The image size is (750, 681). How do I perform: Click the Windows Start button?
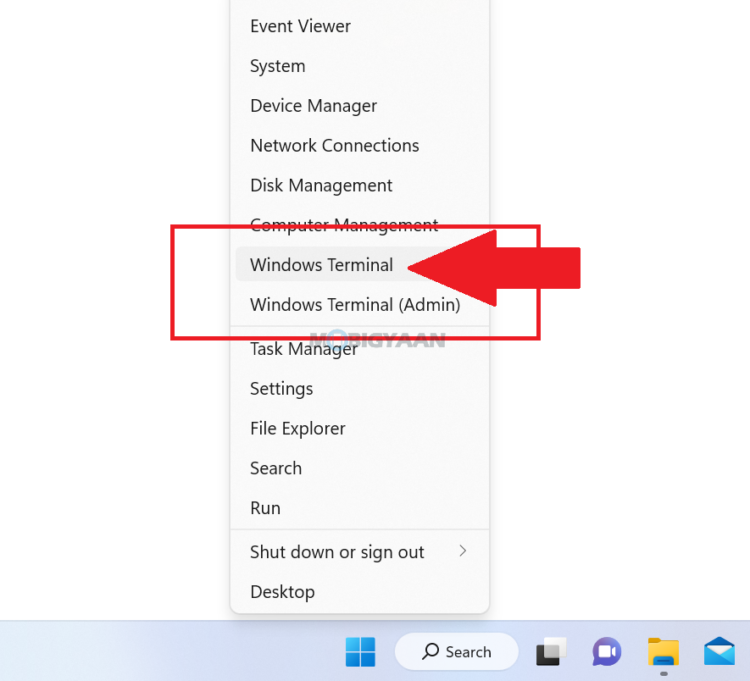(360, 652)
